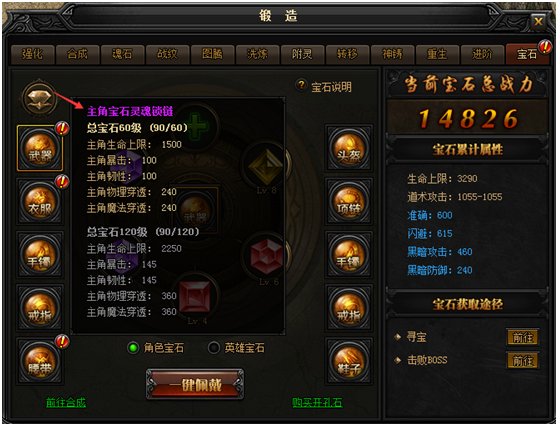Select the 腰带 belt equipment slot
The image size is (558, 426).
40,361
